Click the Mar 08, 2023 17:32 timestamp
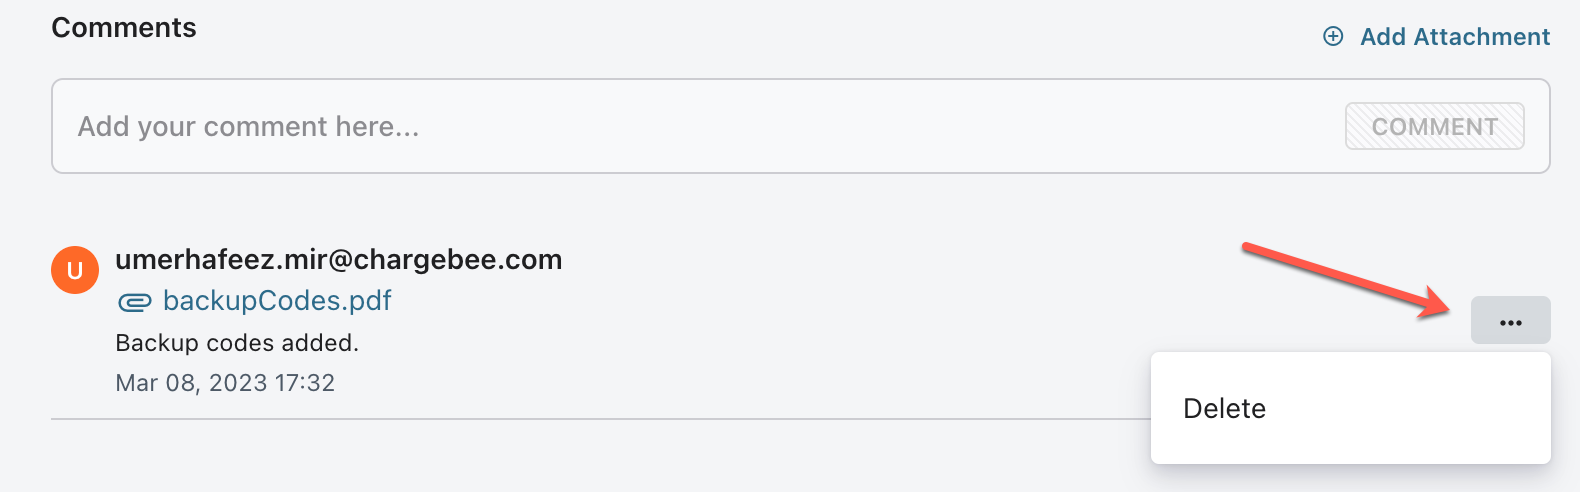The image size is (1580, 492). 225,383
